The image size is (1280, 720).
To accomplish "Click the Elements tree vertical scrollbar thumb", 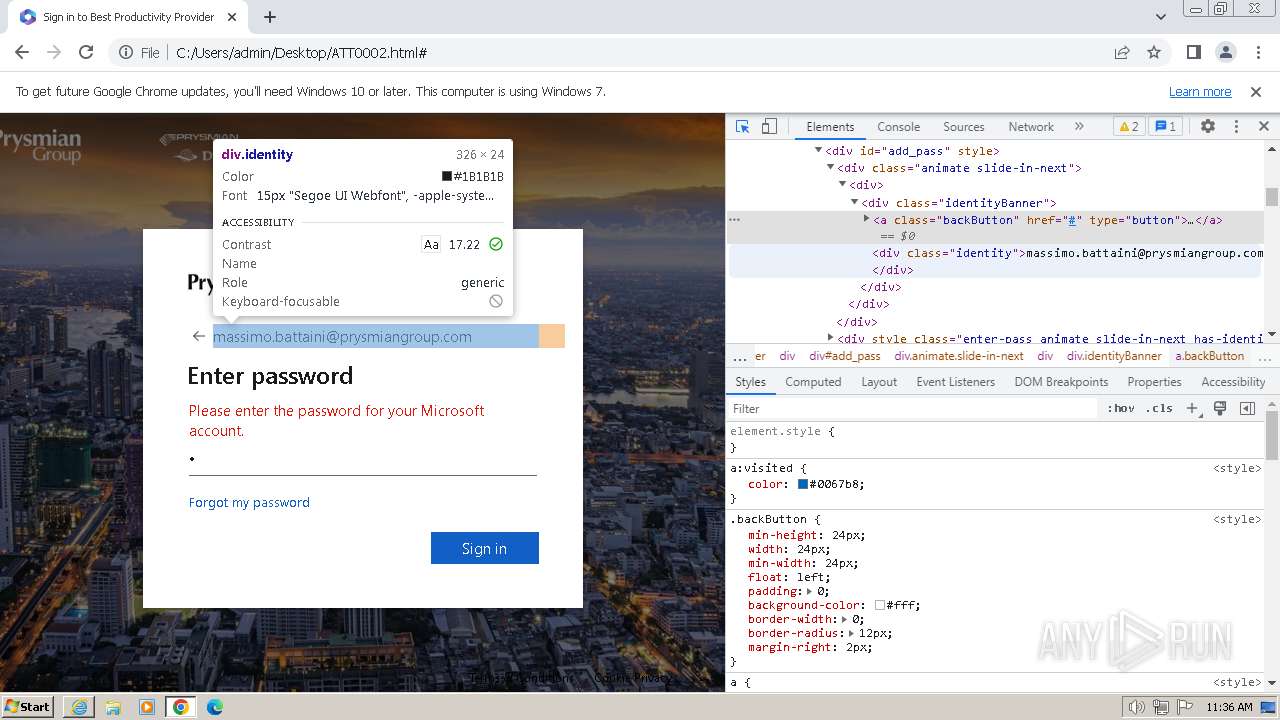I will [1272, 196].
